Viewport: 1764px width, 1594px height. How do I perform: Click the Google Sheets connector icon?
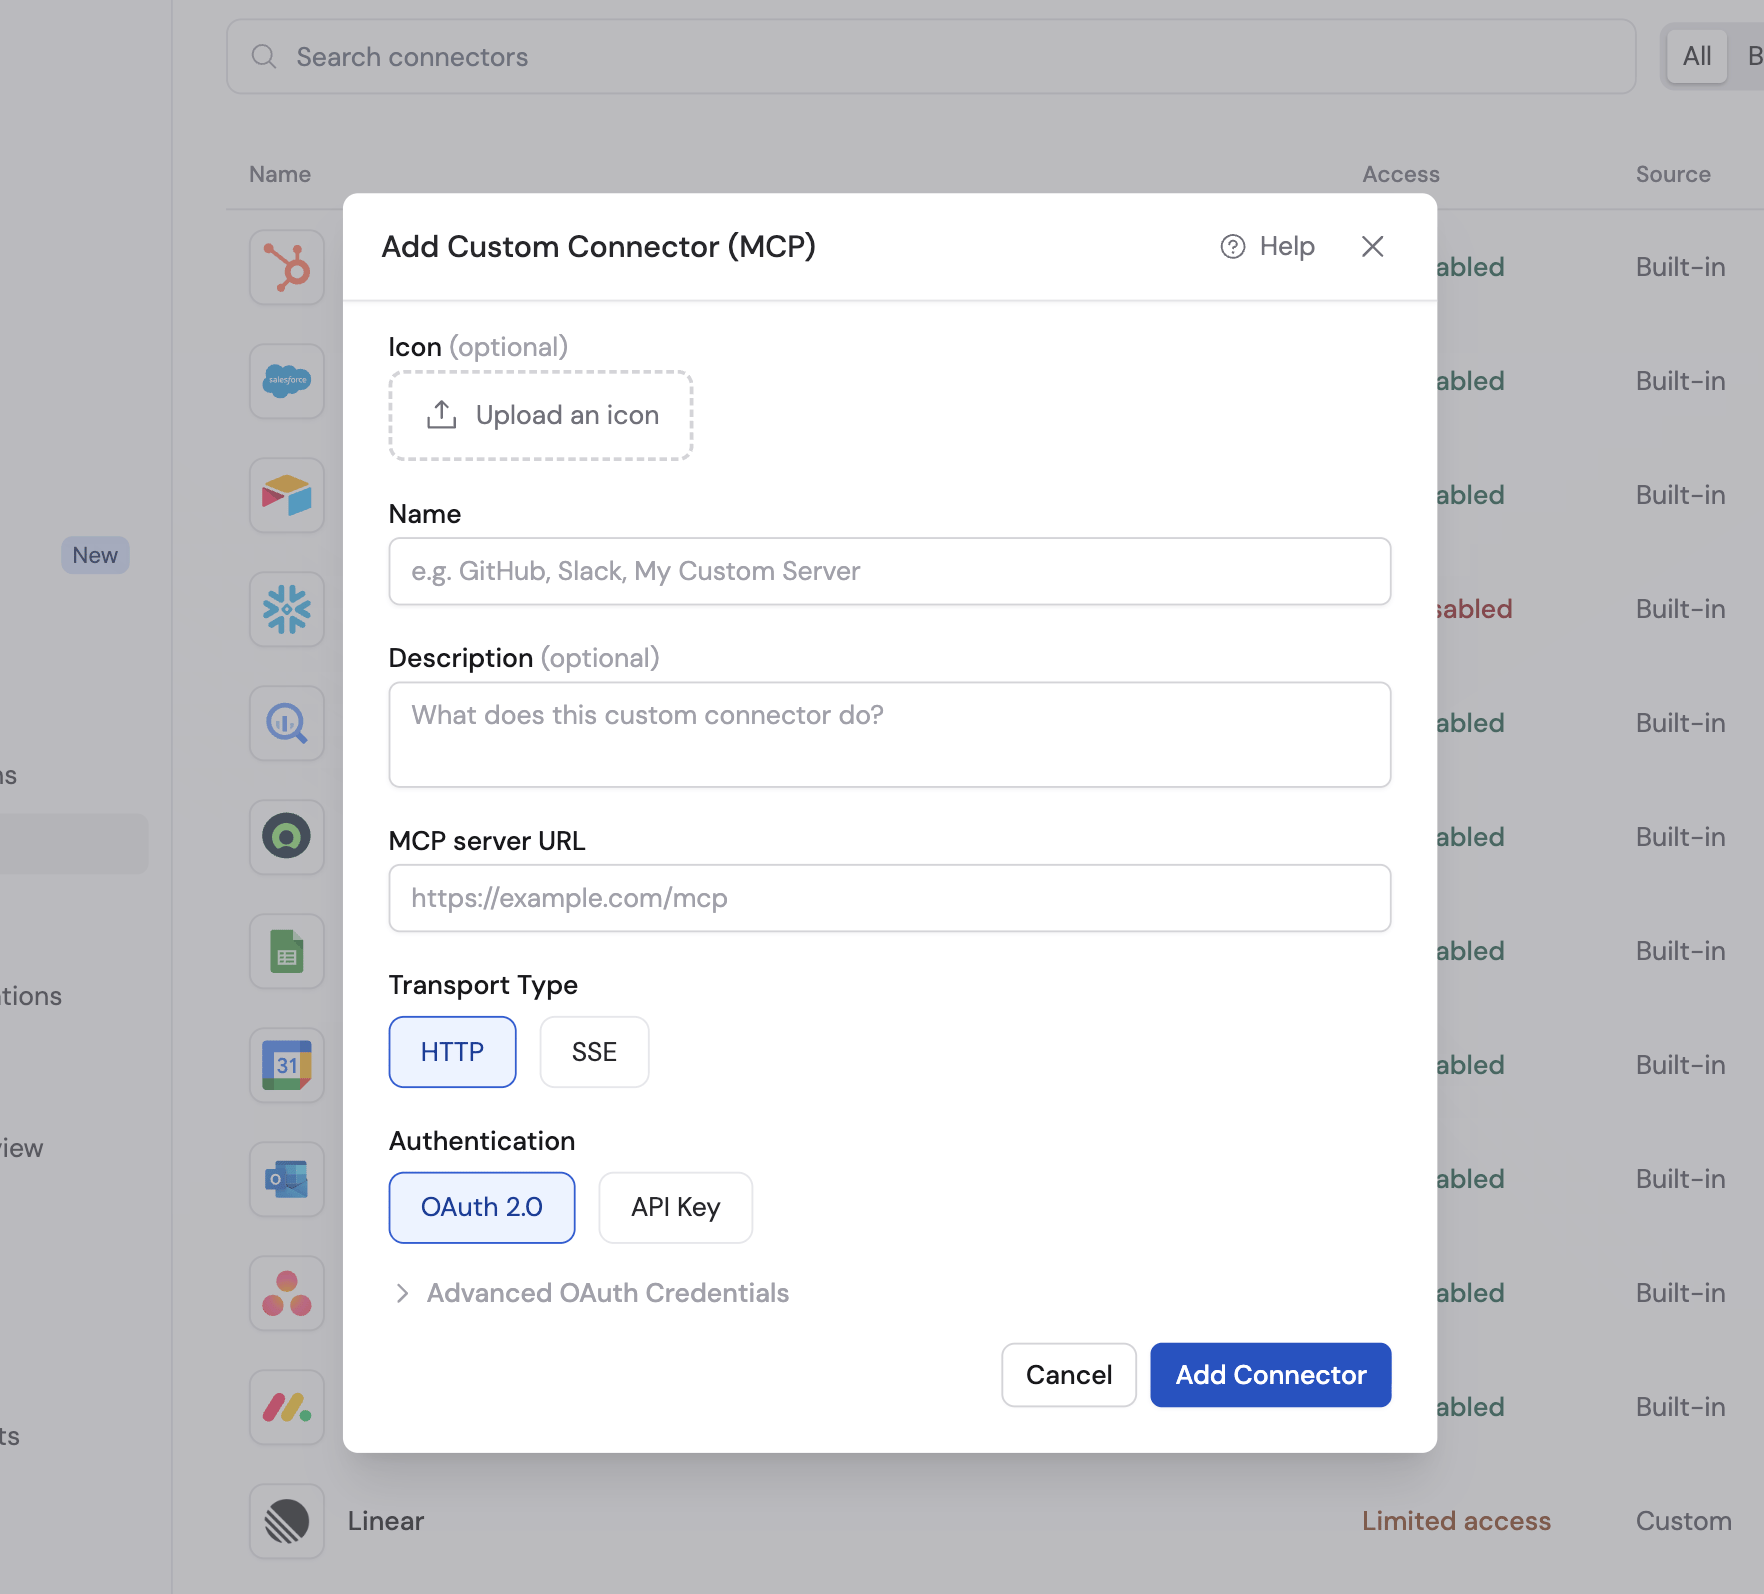(287, 951)
